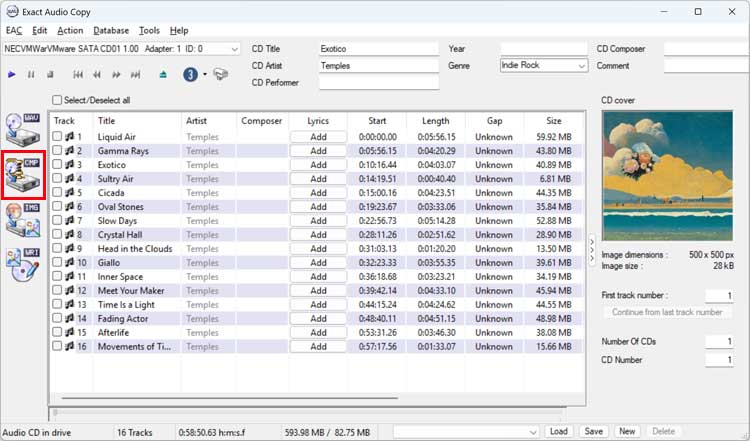Click the WRI write CD sidebar icon
Viewport: 750px width, 441px height.
pos(23,265)
